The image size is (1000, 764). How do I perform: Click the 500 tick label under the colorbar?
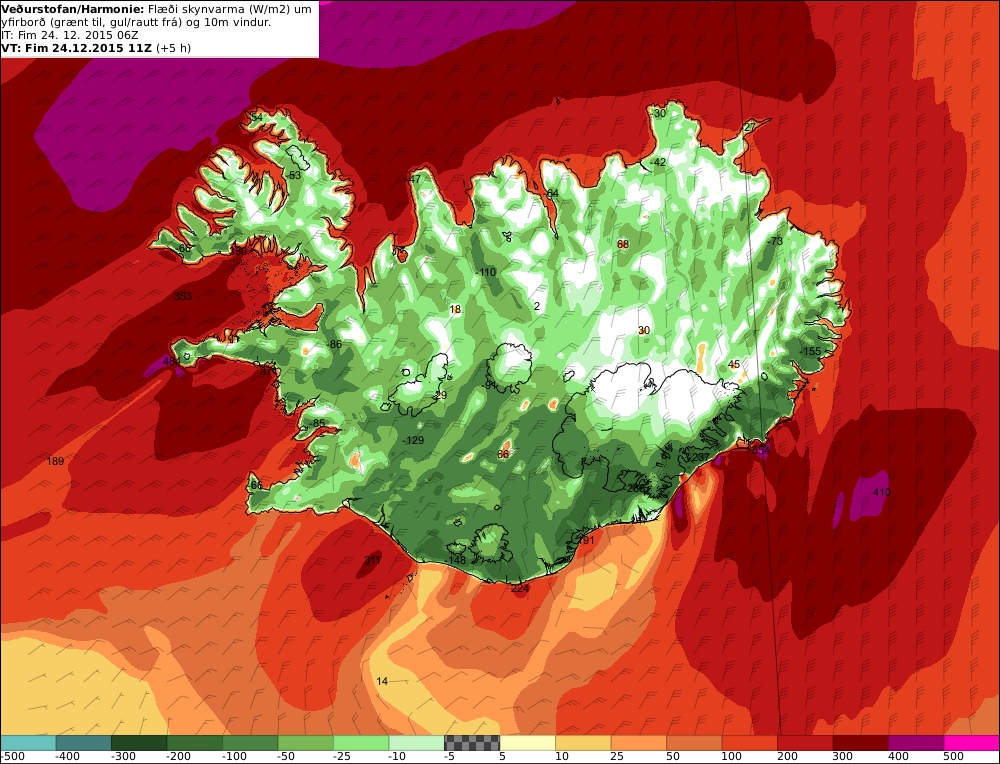pyautogui.click(x=953, y=757)
